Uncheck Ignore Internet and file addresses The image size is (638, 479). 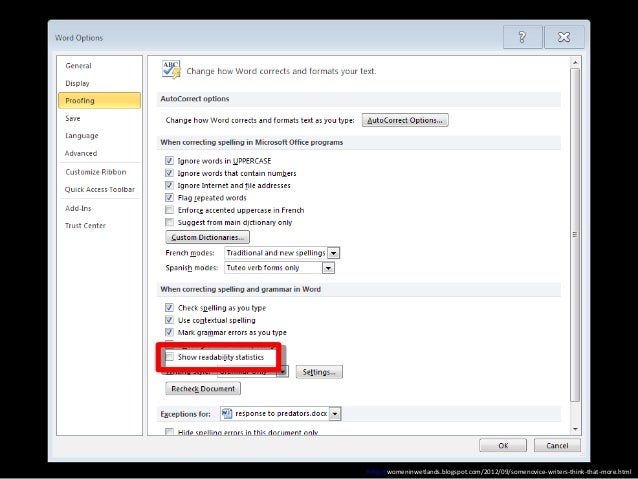click(x=169, y=185)
